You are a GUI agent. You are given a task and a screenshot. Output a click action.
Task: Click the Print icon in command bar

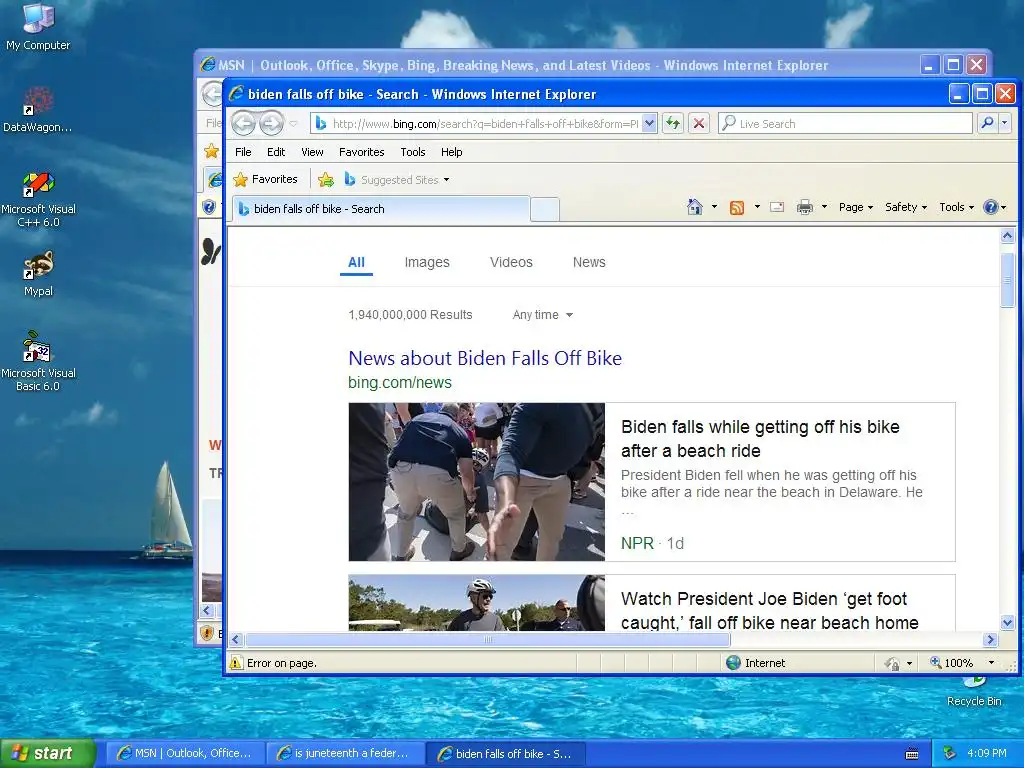tap(805, 208)
